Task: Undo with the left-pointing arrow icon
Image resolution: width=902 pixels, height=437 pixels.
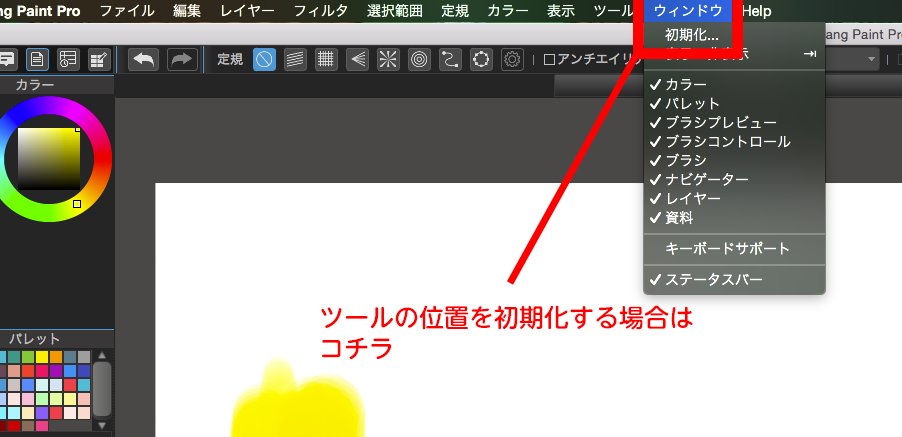Action: pos(143,59)
